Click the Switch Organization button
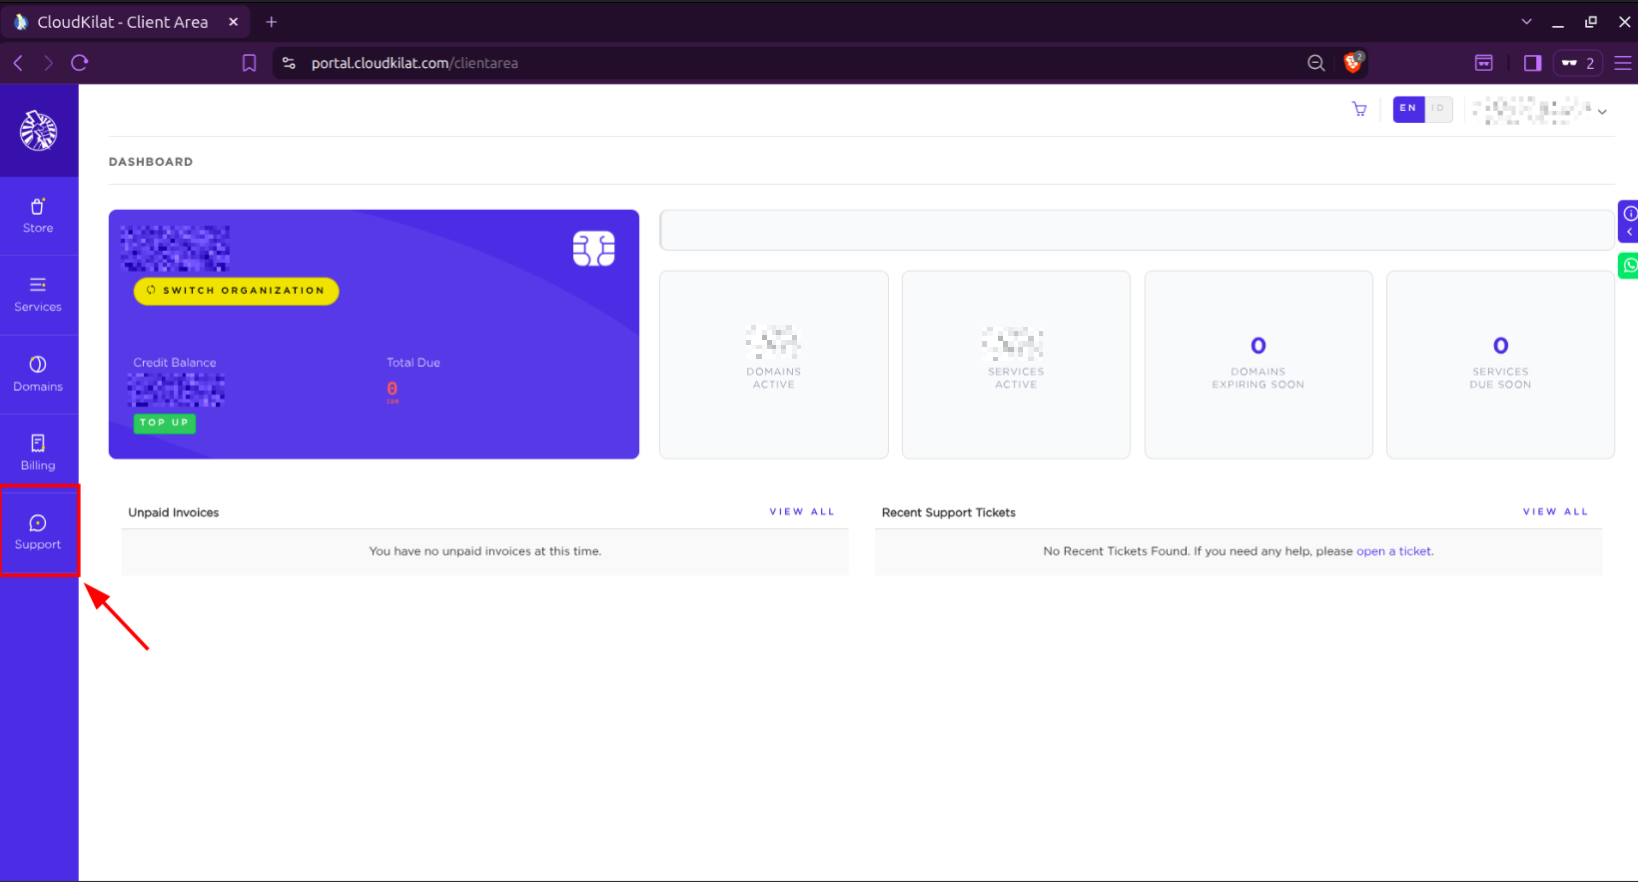This screenshot has width=1638, height=882. point(236,290)
